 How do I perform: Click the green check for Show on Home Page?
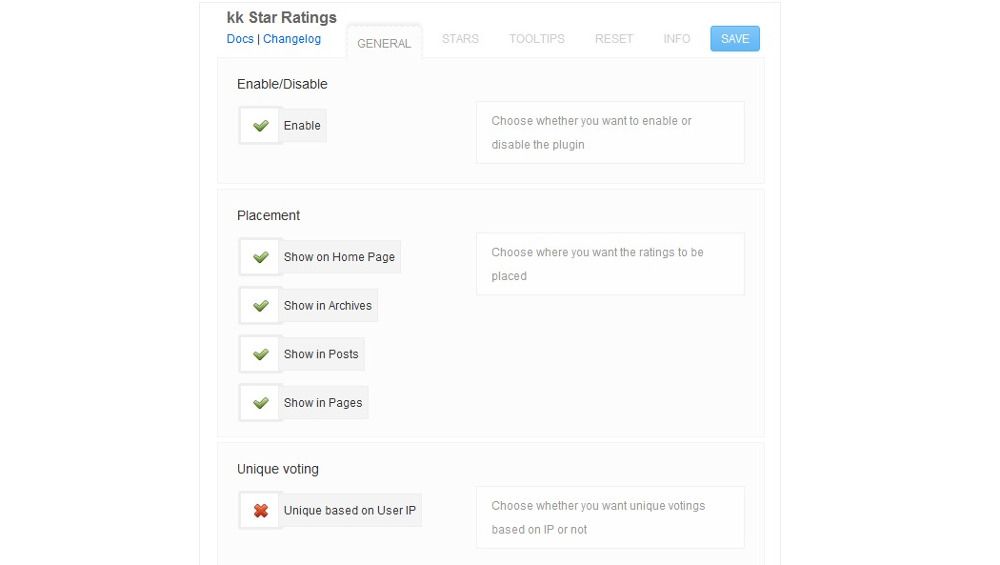click(x=260, y=257)
